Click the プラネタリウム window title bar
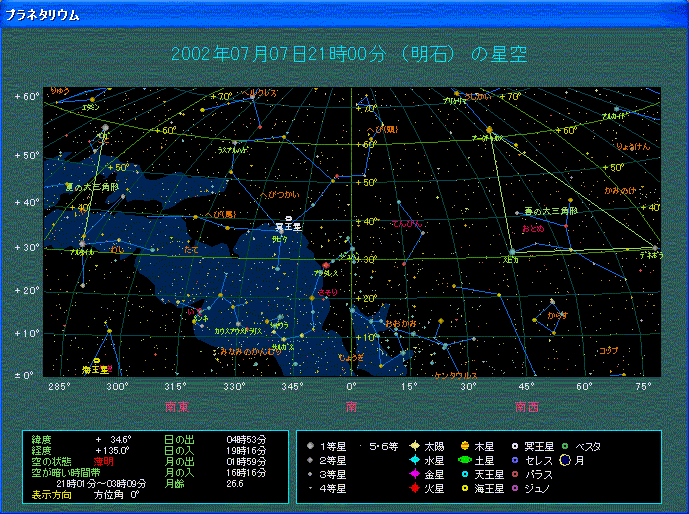This screenshot has height=514, width=689. click(344, 13)
